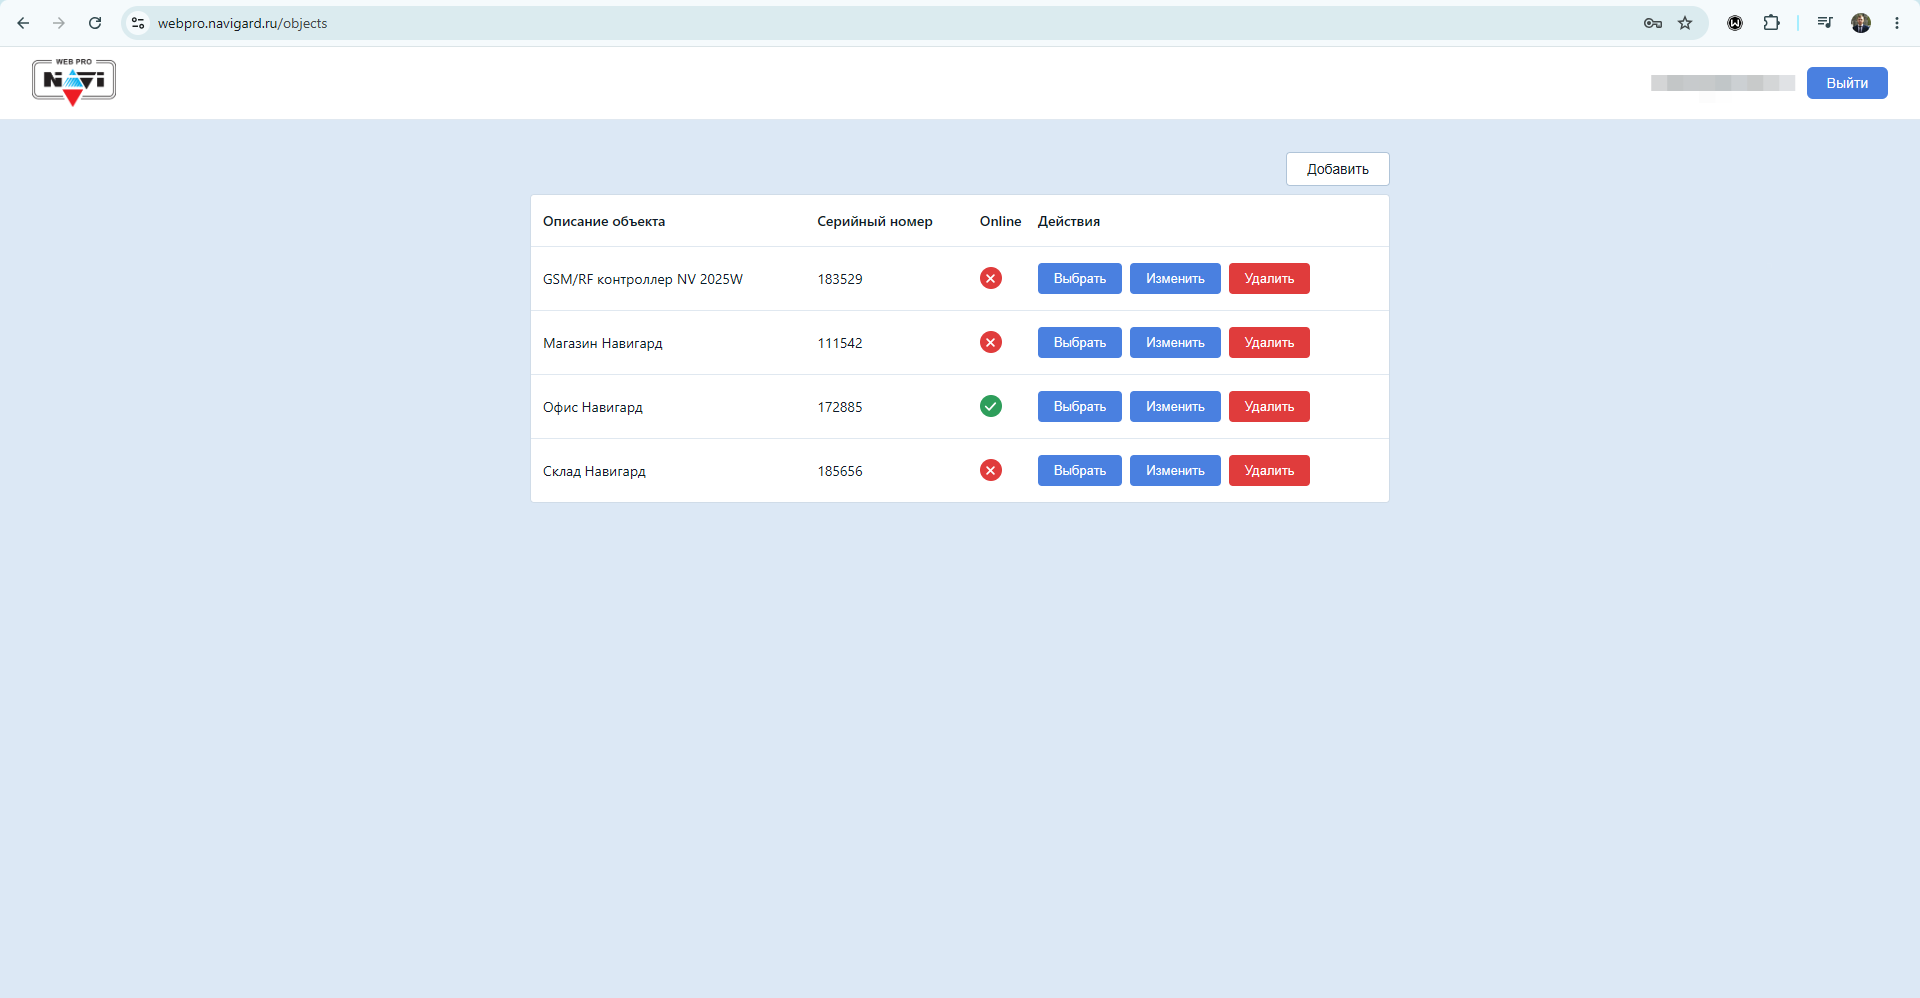Click the Navigard WEB PRO logo
1920x998 pixels.
[74, 82]
